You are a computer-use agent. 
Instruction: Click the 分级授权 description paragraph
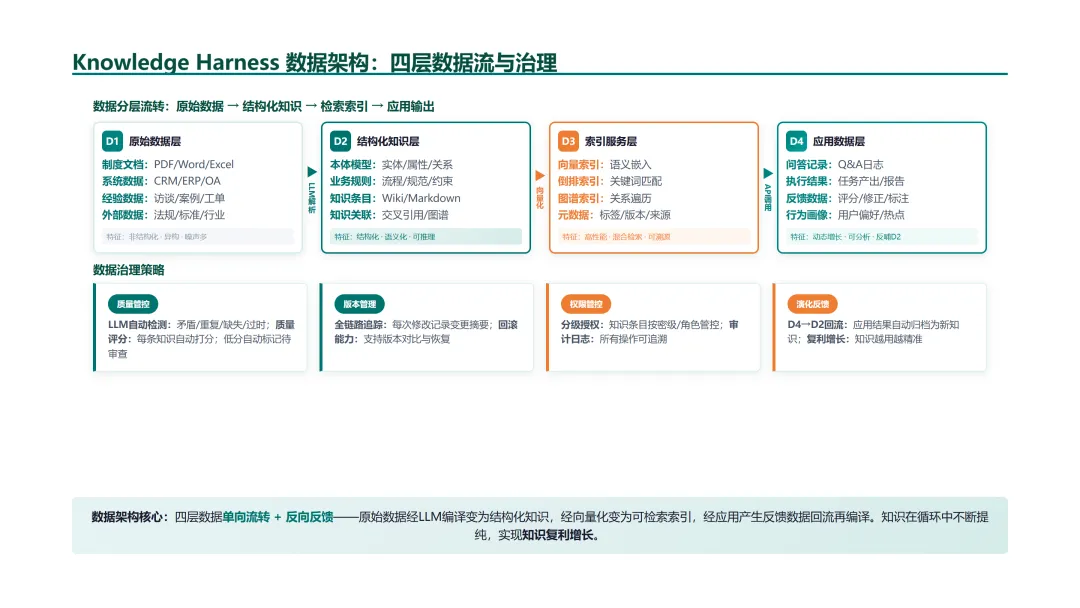click(650, 332)
